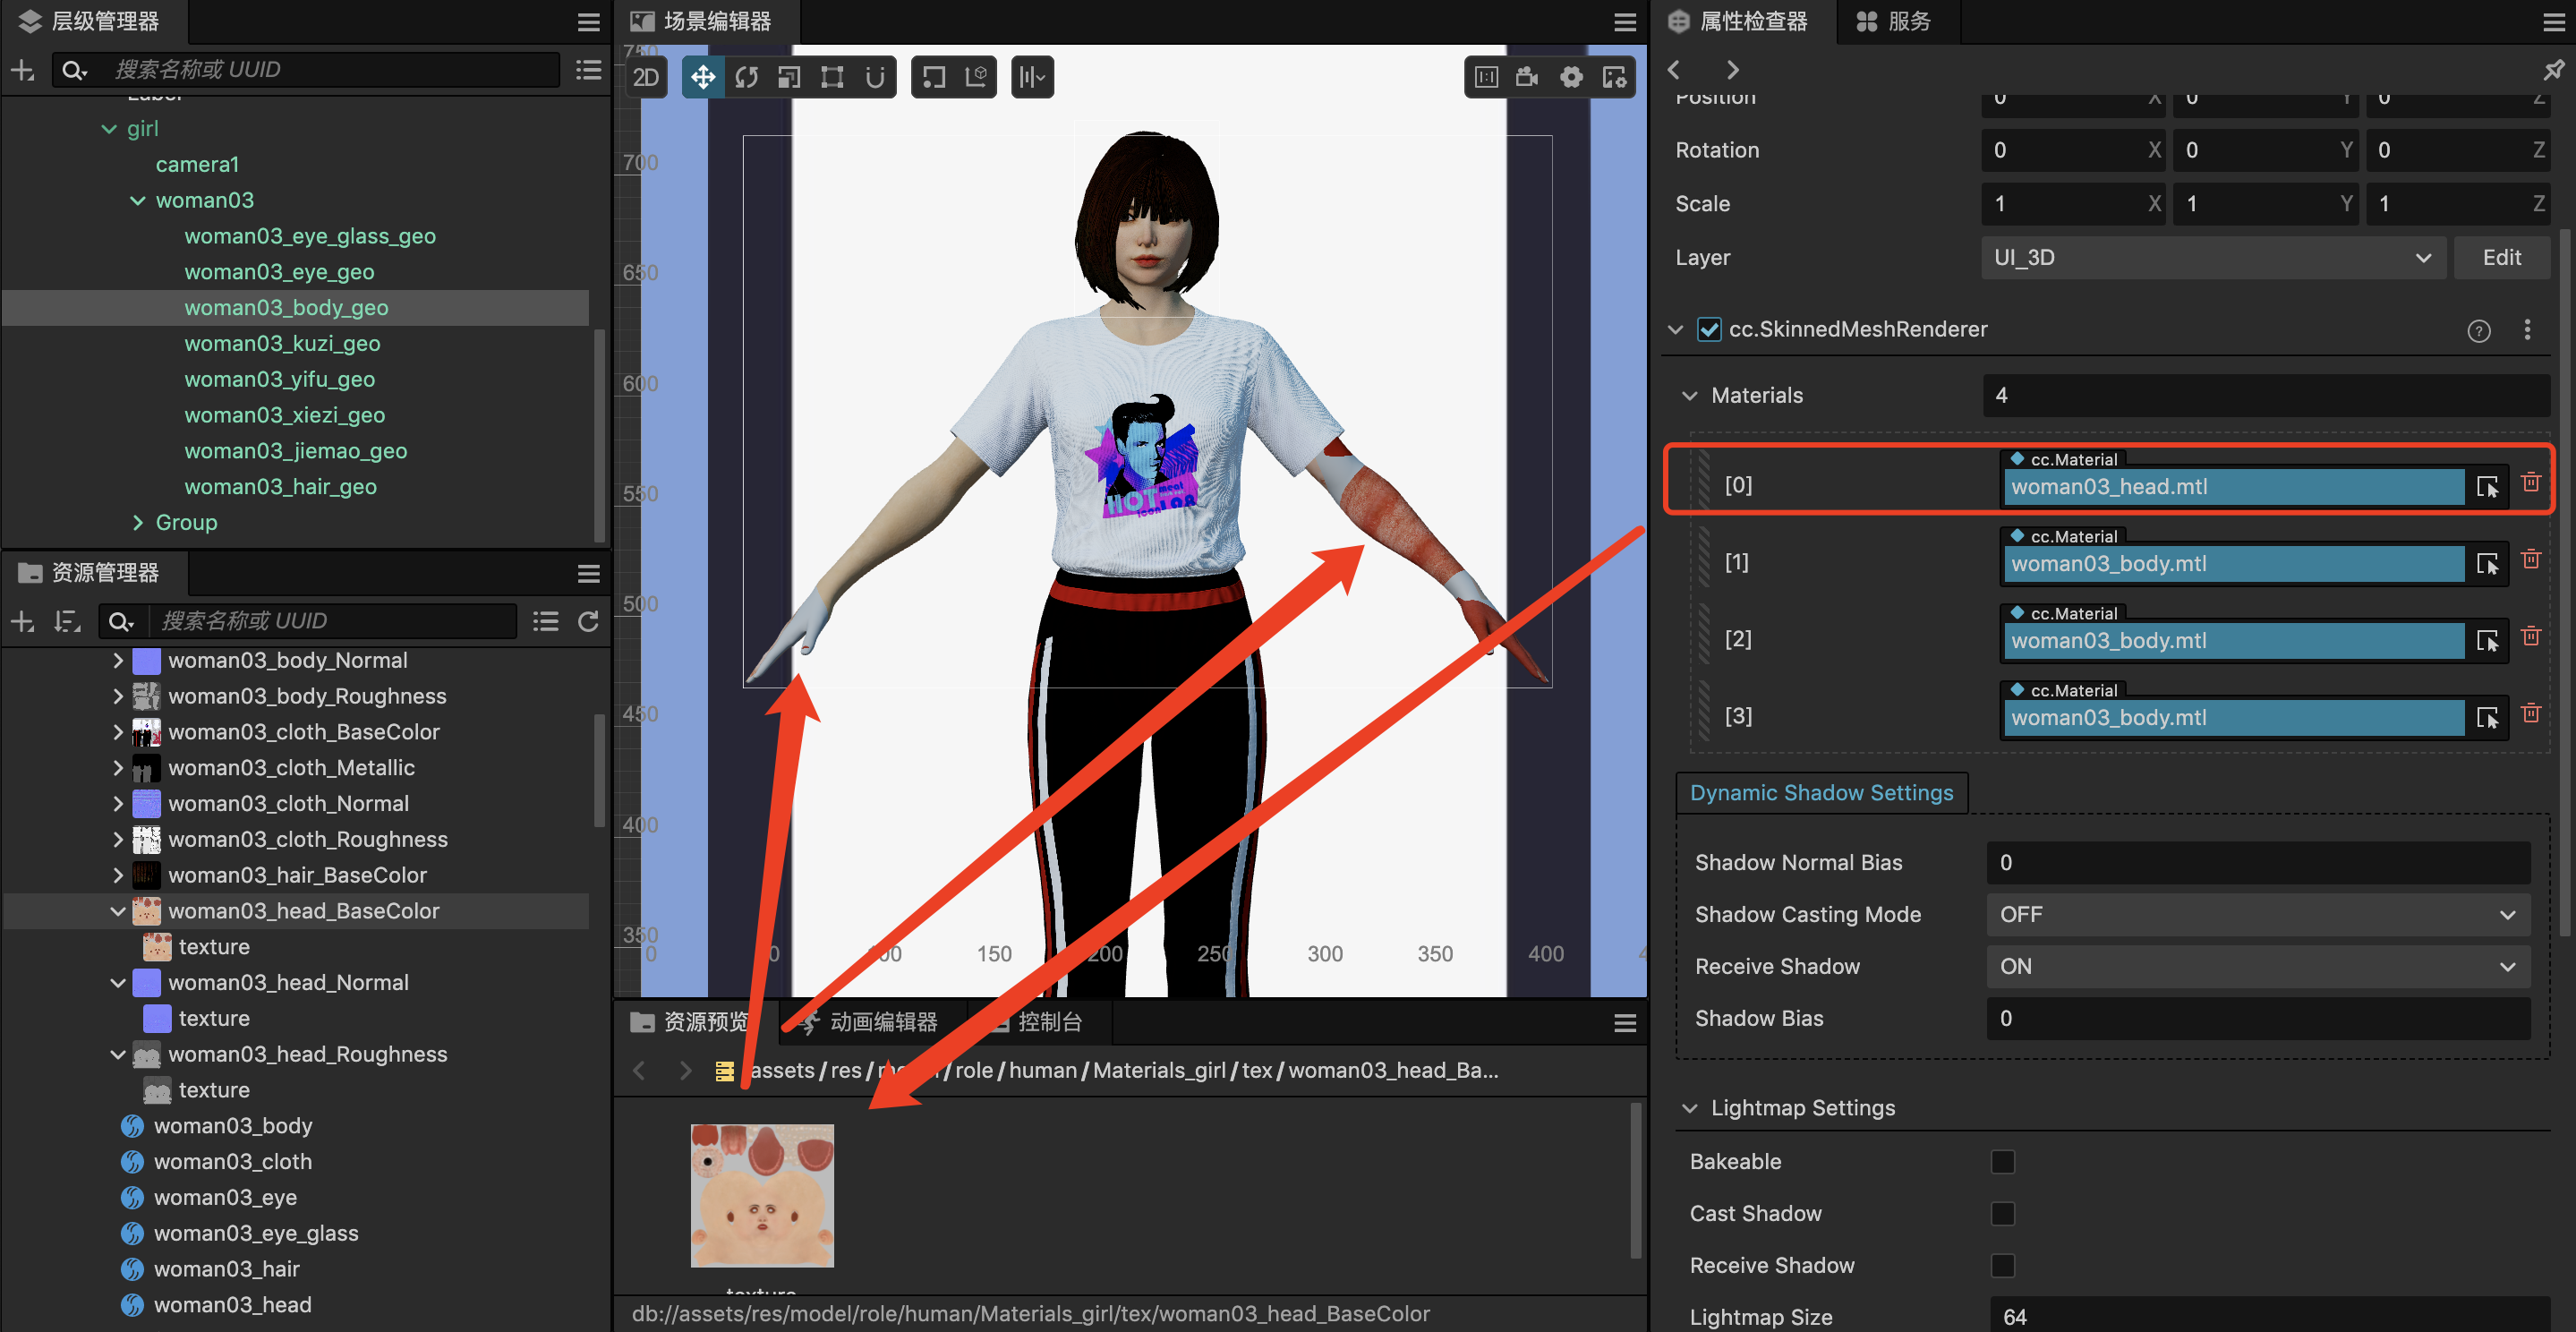Switch scene view to 2D mode
Screen dimensions: 2576x1332
tap(646, 77)
